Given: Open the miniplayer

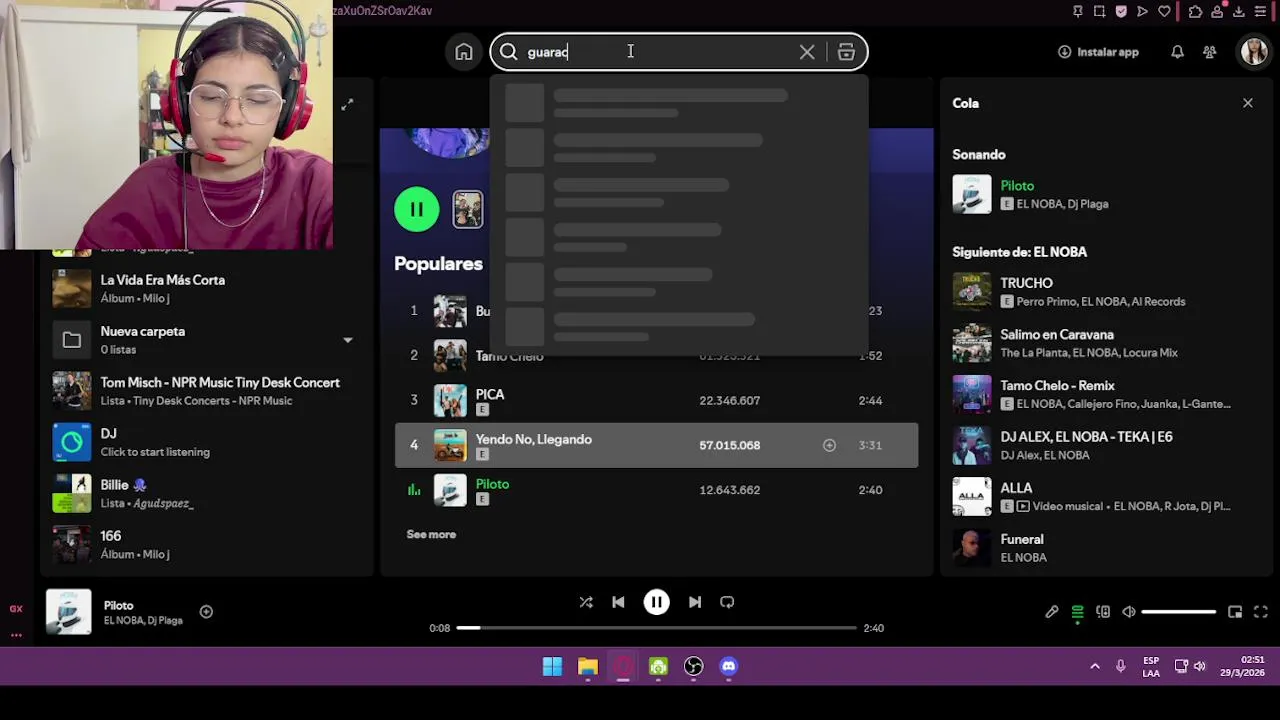Looking at the screenshot, I should (x=1235, y=612).
